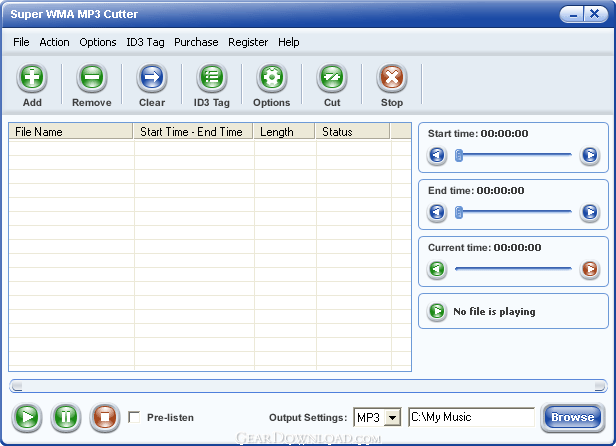616x446 pixels.
Task: Open the File menu
Action: [21, 42]
